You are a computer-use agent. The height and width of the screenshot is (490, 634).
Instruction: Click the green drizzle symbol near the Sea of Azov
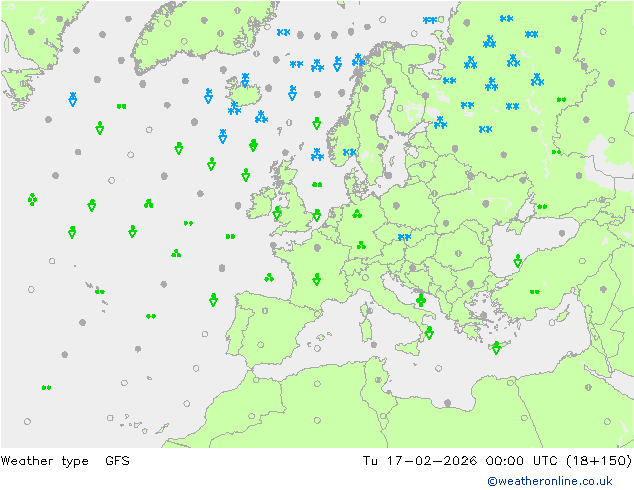coord(542,207)
